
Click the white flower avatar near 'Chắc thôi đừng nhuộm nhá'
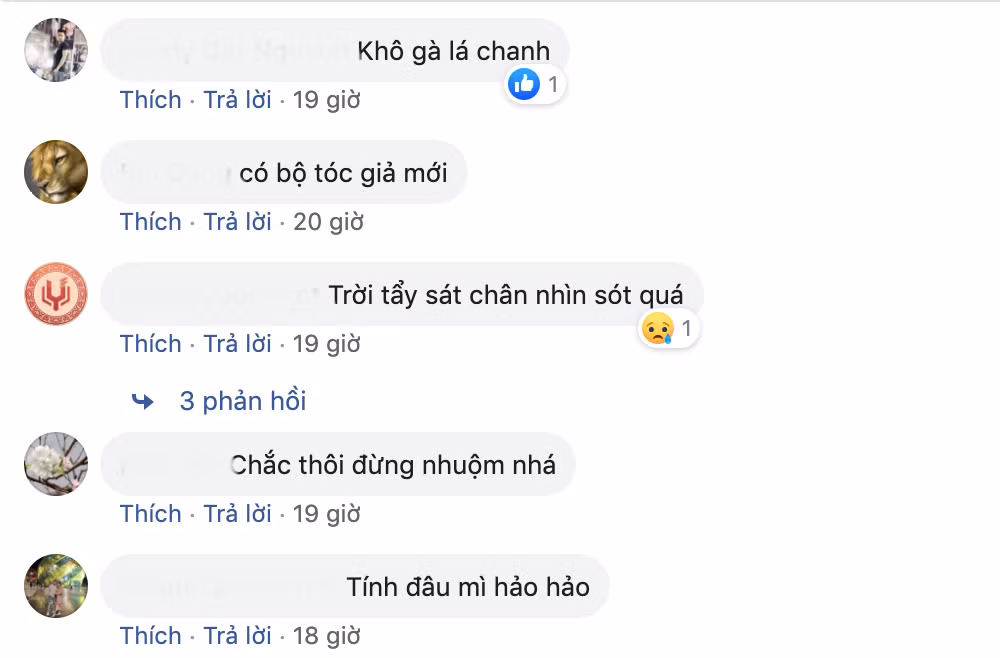pyautogui.click(x=55, y=464)
